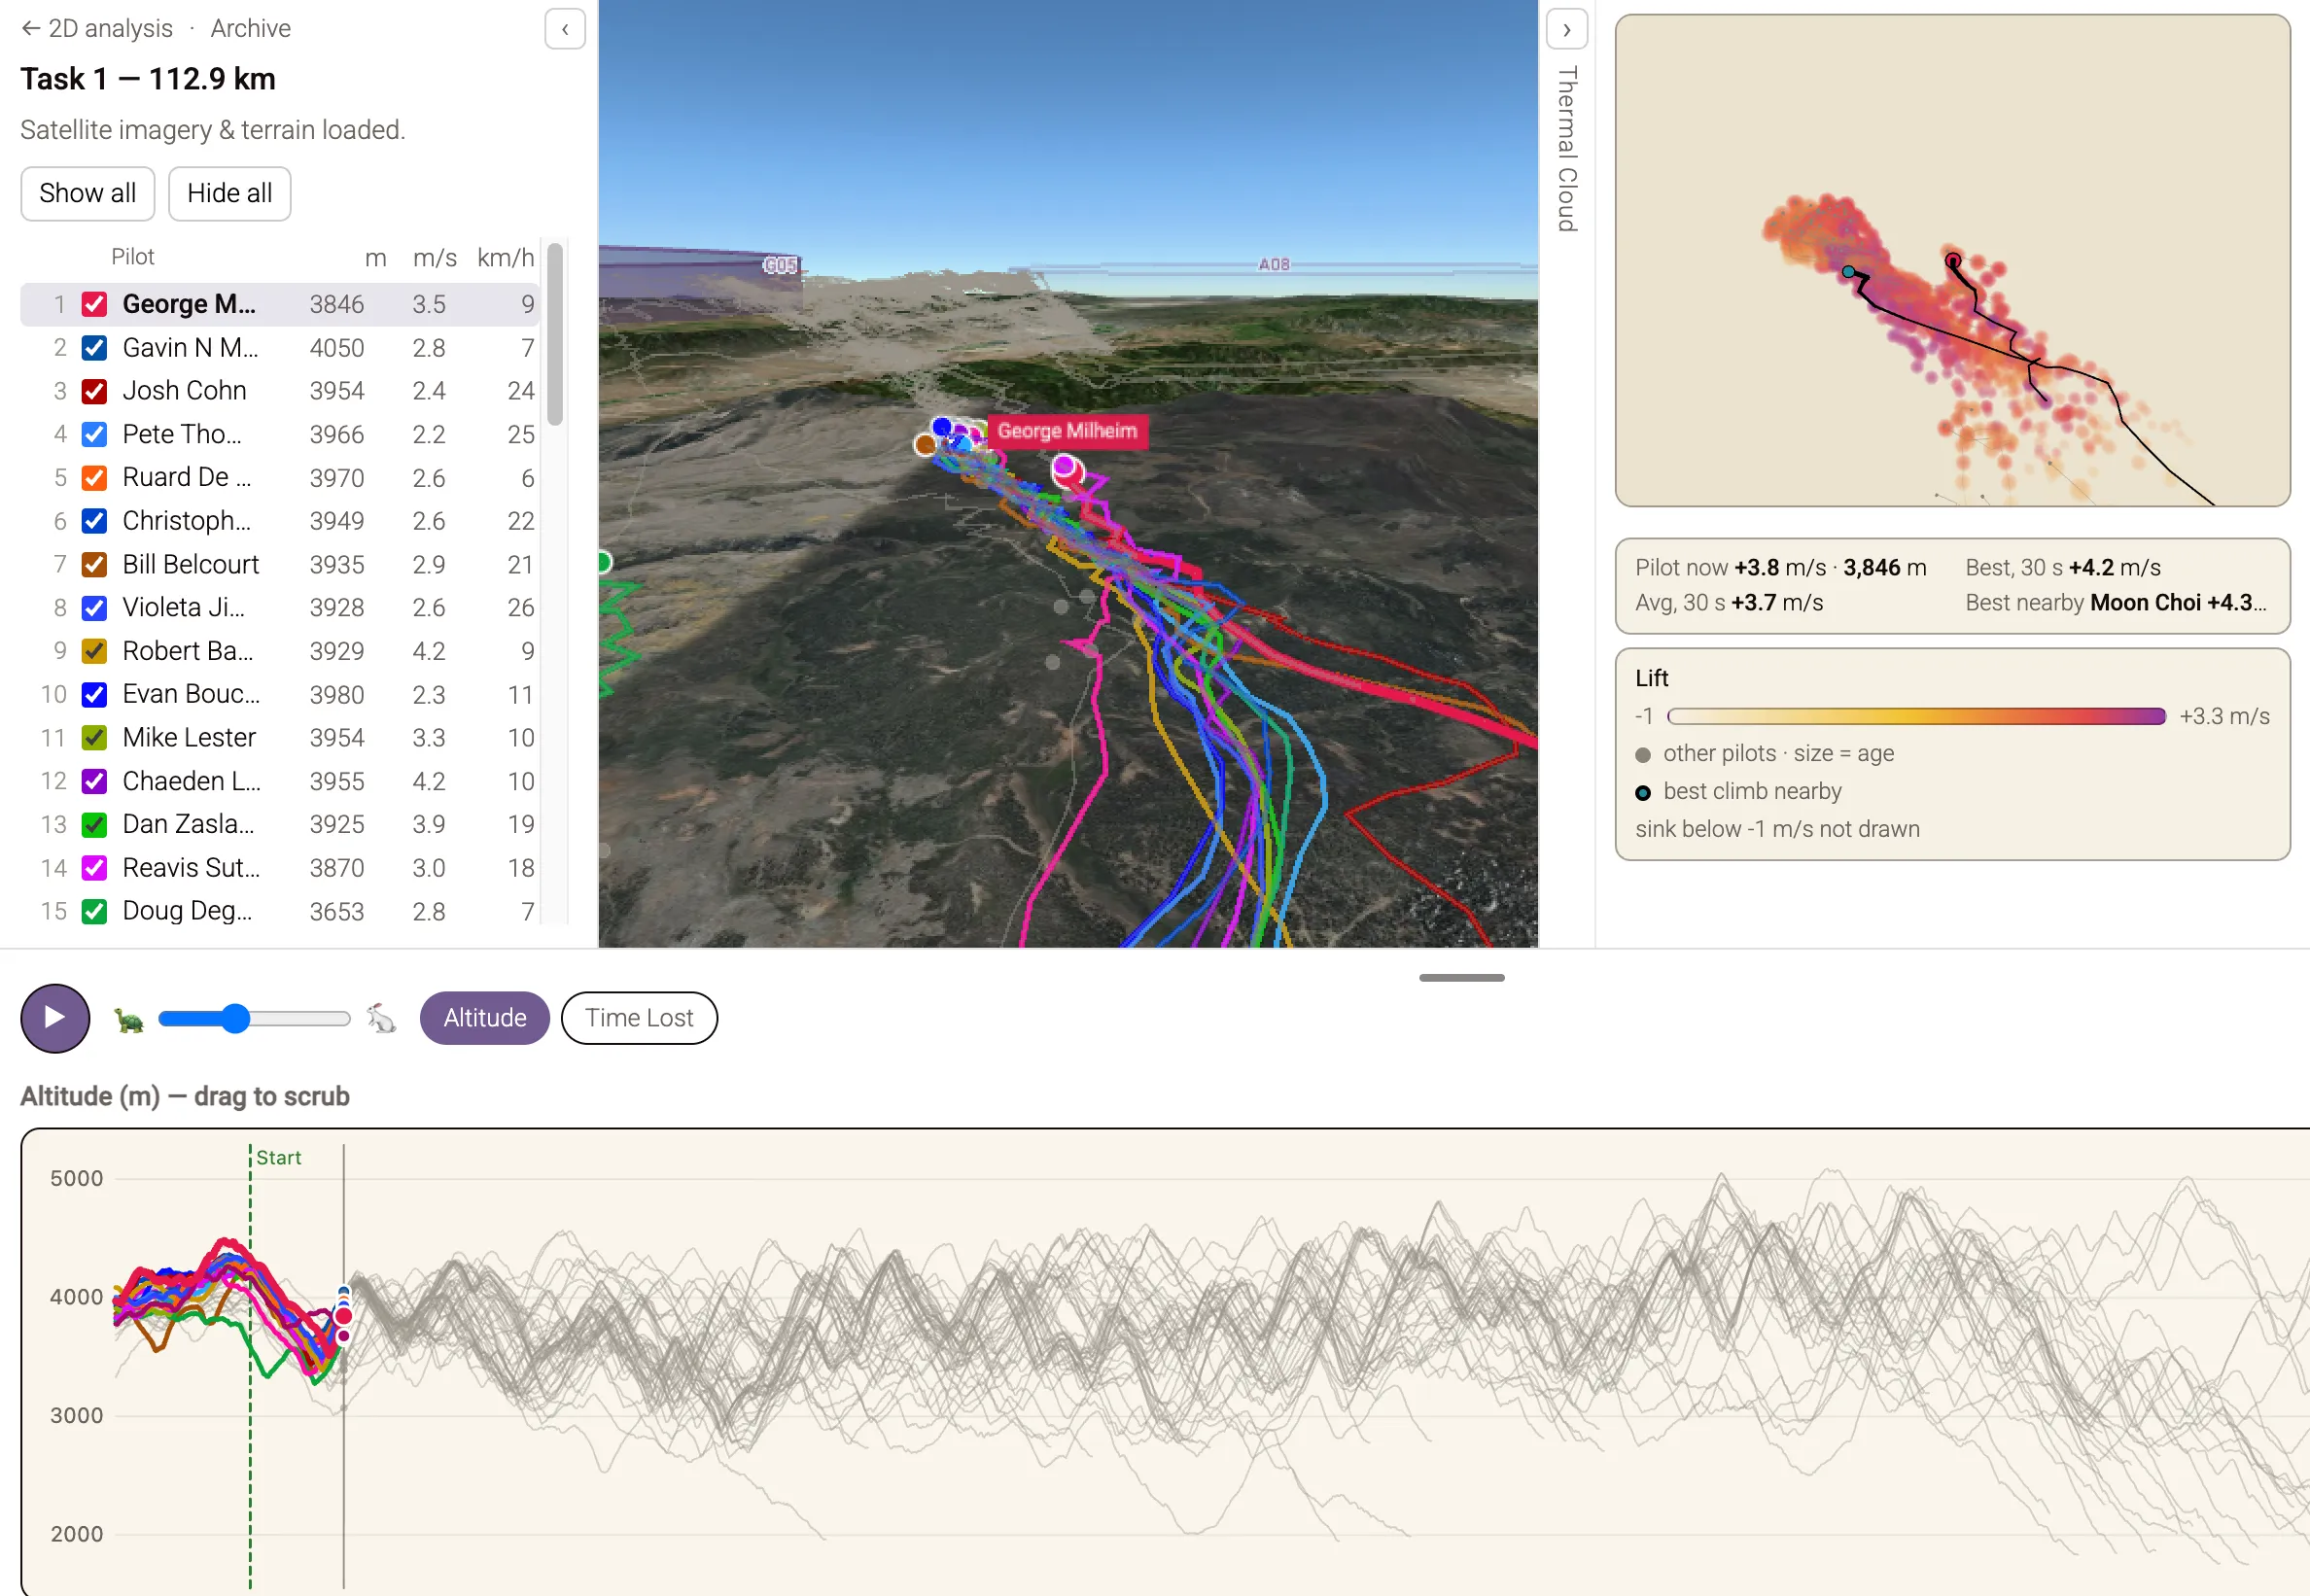The image size is (2310, 1596).
Task: Click the George Milheim map label
Action: (x=1067, y=431)
